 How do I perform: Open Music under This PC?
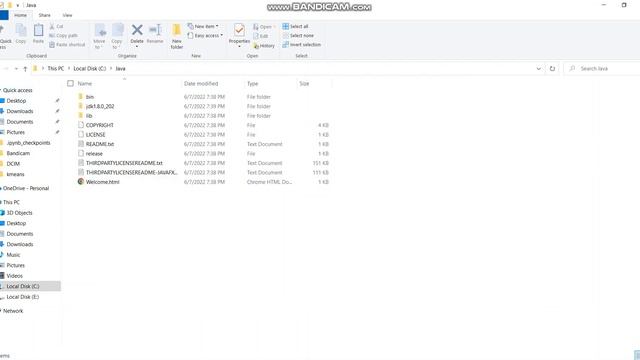[x=13, y=255]
